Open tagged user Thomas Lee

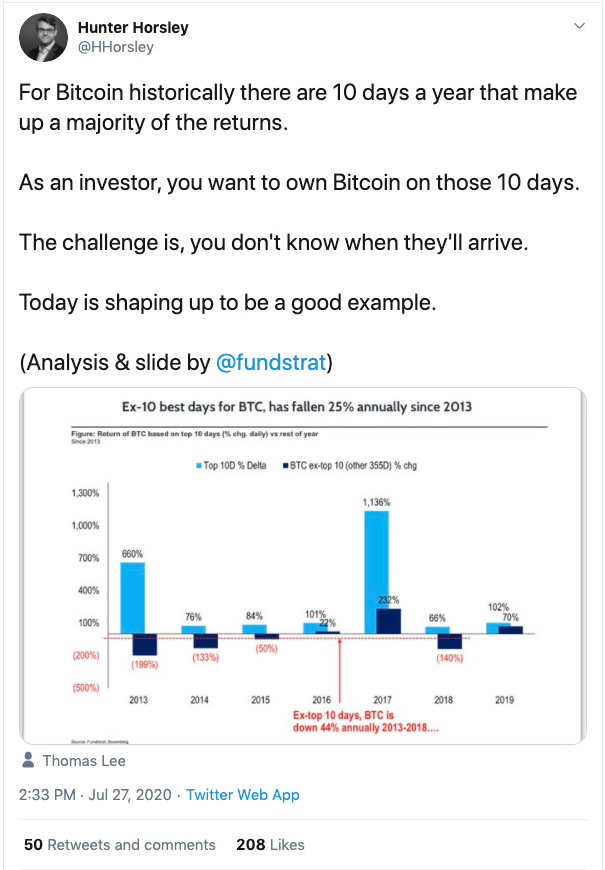[84, 761]
